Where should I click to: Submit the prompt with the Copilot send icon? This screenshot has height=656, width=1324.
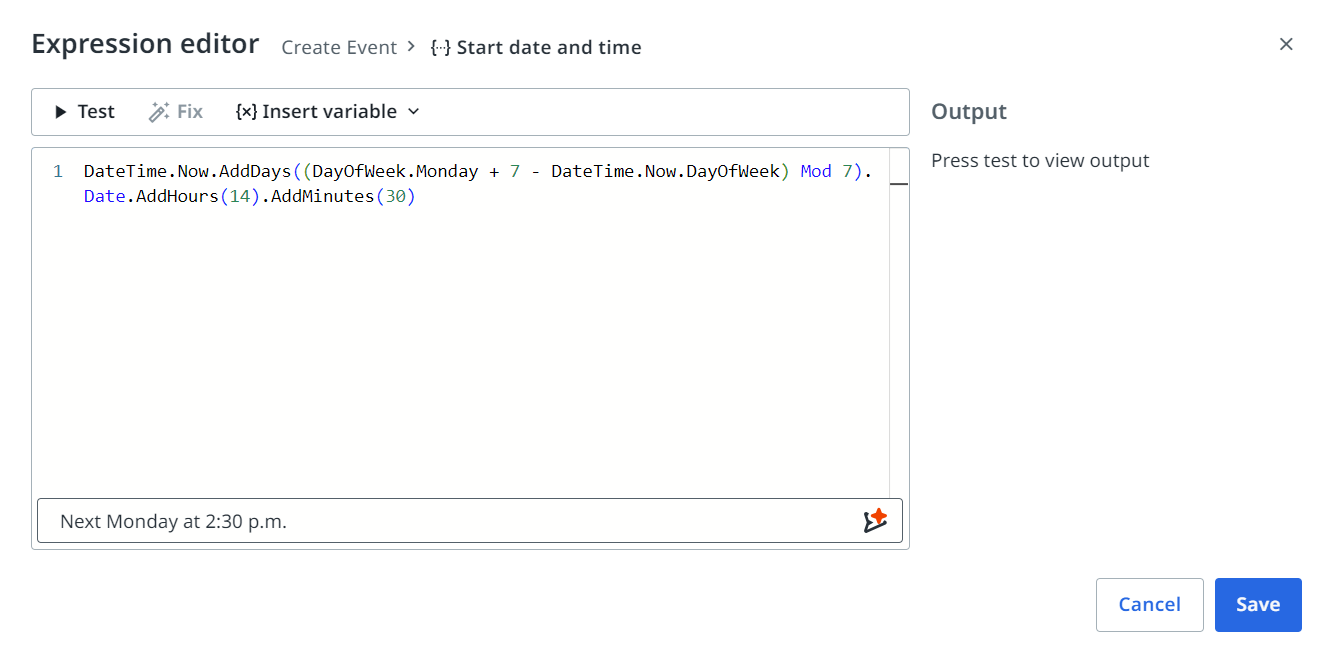point(875,521)
